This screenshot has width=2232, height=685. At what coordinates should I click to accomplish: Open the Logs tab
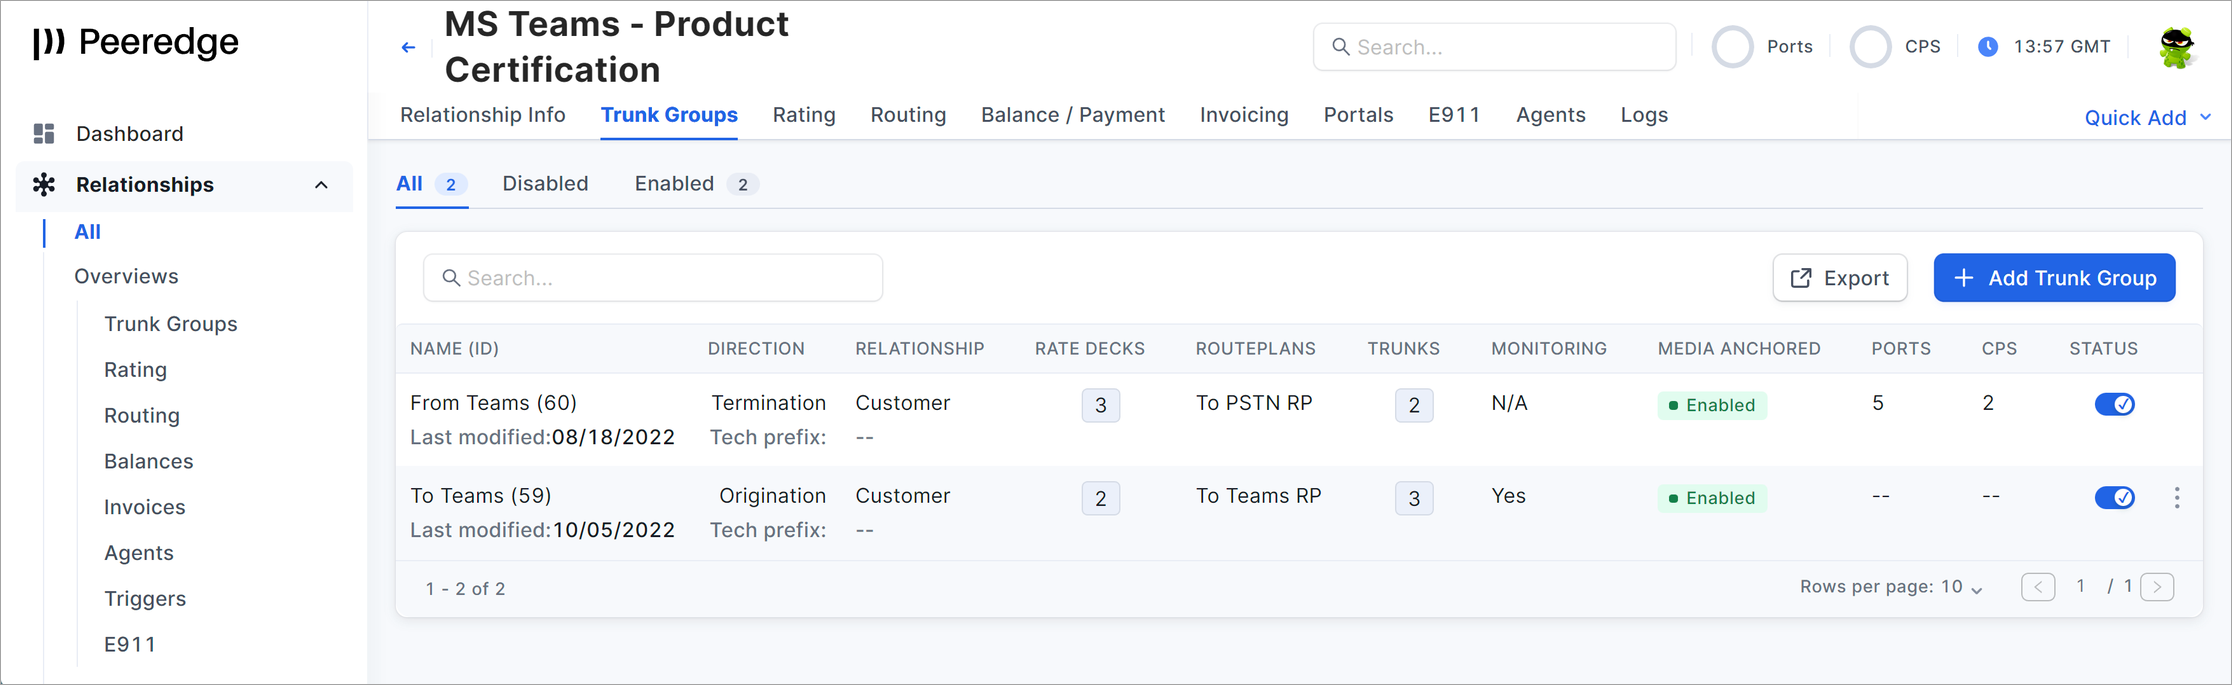[1644, 115]
